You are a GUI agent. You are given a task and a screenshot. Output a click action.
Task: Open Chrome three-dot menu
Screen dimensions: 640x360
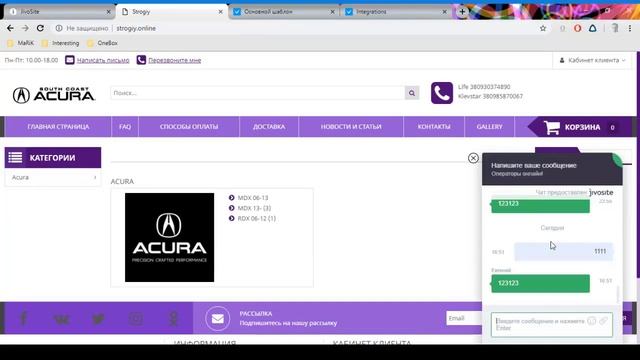pyautogui.click(x=630, y=28)
